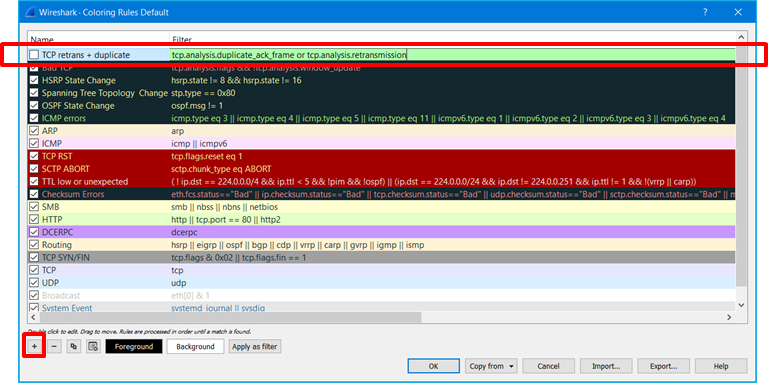Click the Import... button
The width and height of the screenshot is (768, 383).
[606, 366]
